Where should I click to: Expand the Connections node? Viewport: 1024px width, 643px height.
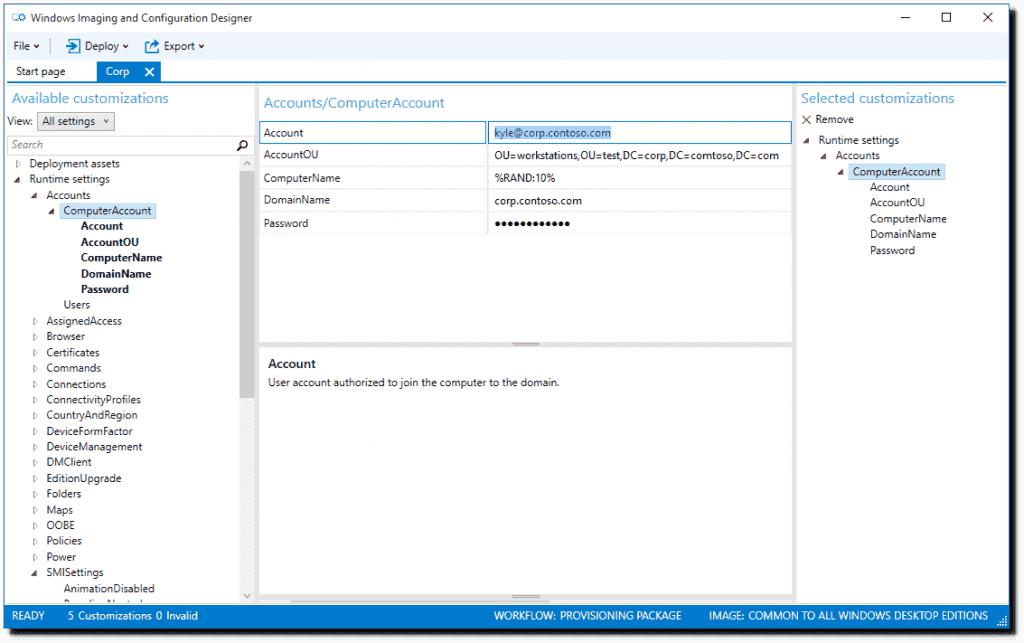pyautogui.click(x=35, y=384)
